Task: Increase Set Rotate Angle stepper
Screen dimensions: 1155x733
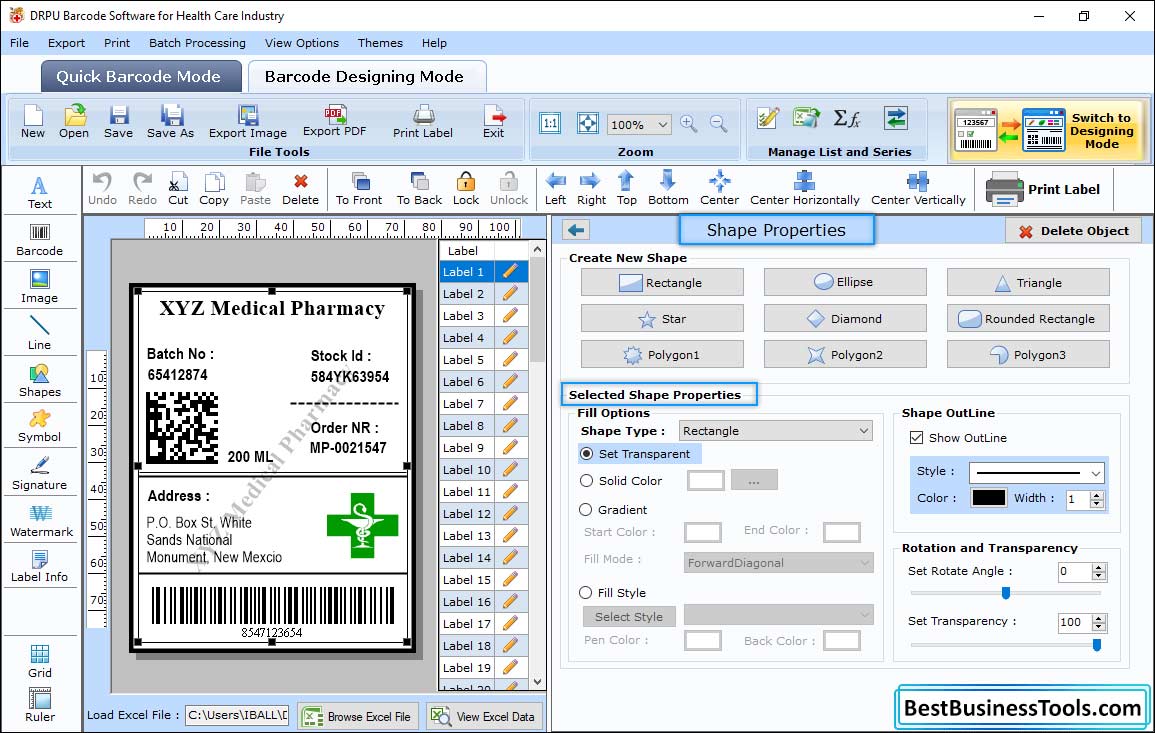Action: point(1099,567)
